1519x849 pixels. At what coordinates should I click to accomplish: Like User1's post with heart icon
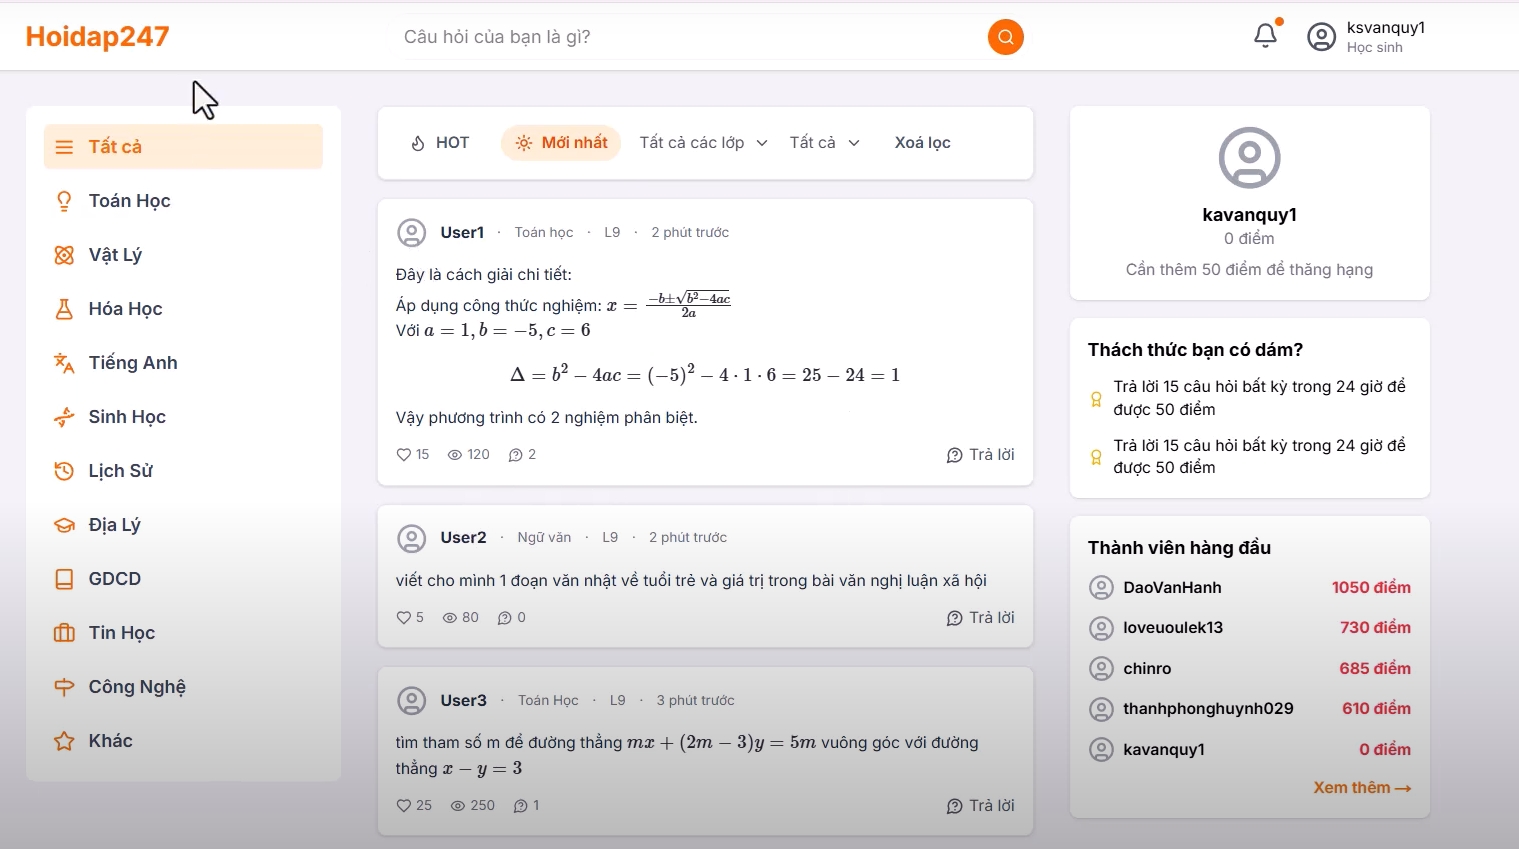click(404, 454)
